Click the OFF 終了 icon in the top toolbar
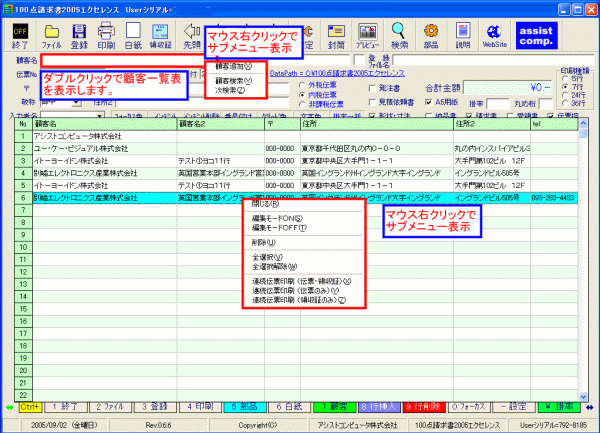Screen dimensions: 600x433 click(x=20, y=36)
